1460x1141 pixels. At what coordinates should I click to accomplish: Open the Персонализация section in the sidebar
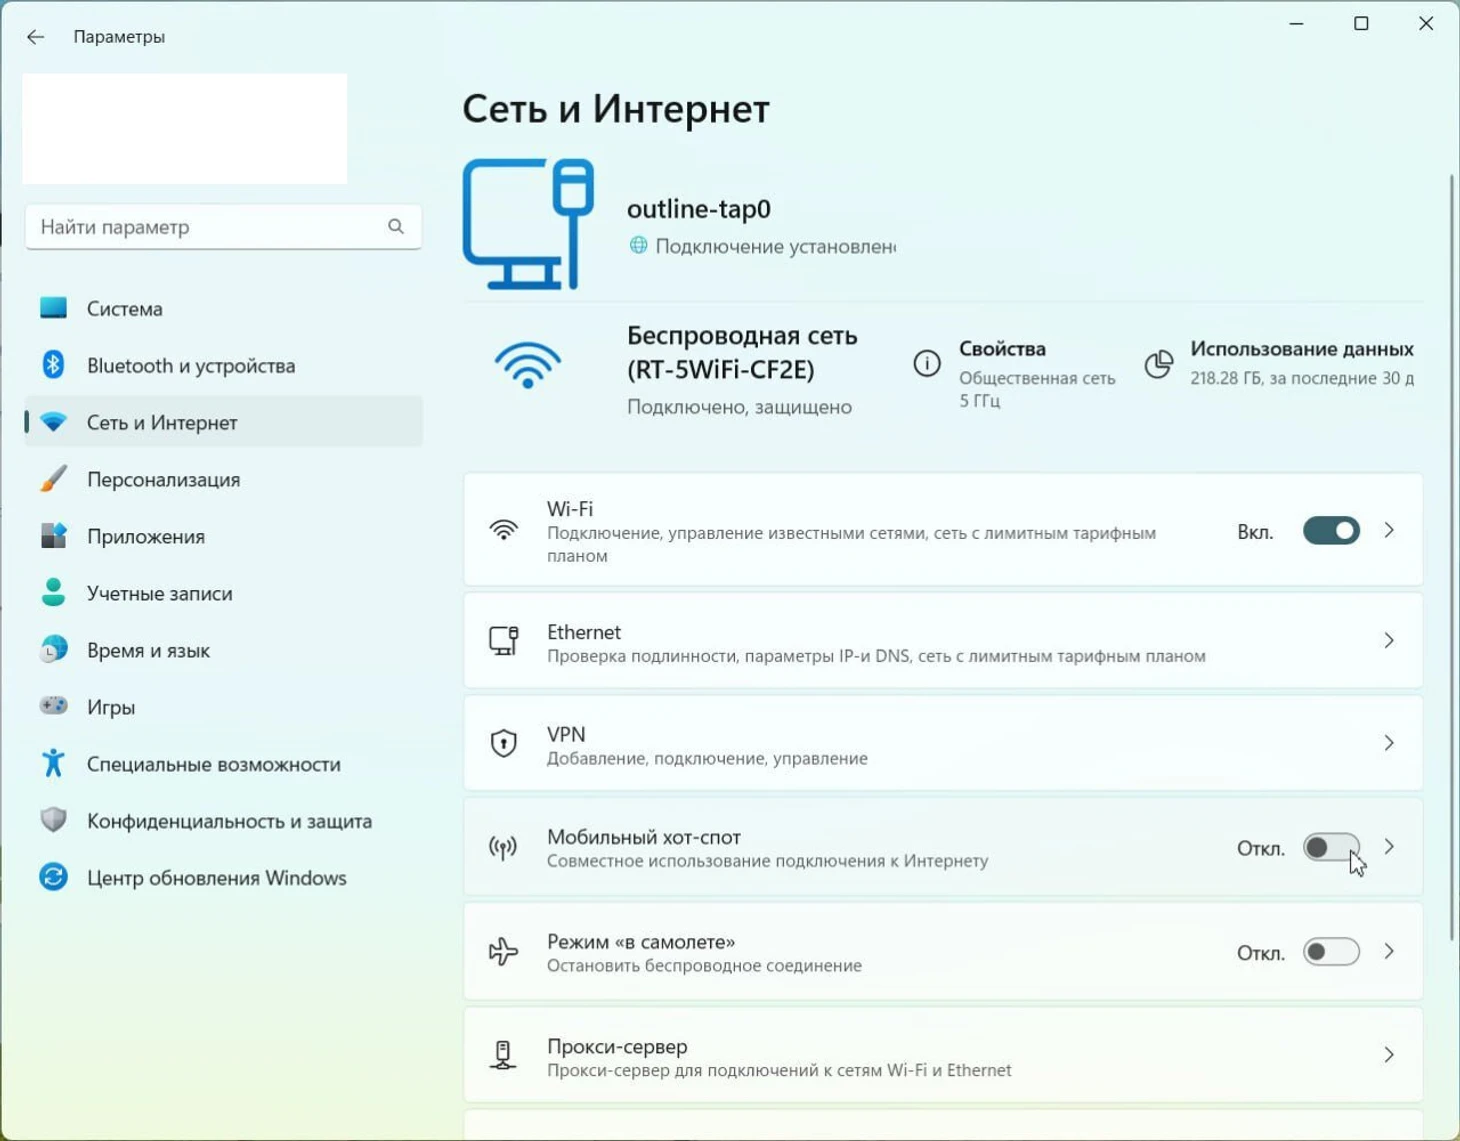(163, 479)
